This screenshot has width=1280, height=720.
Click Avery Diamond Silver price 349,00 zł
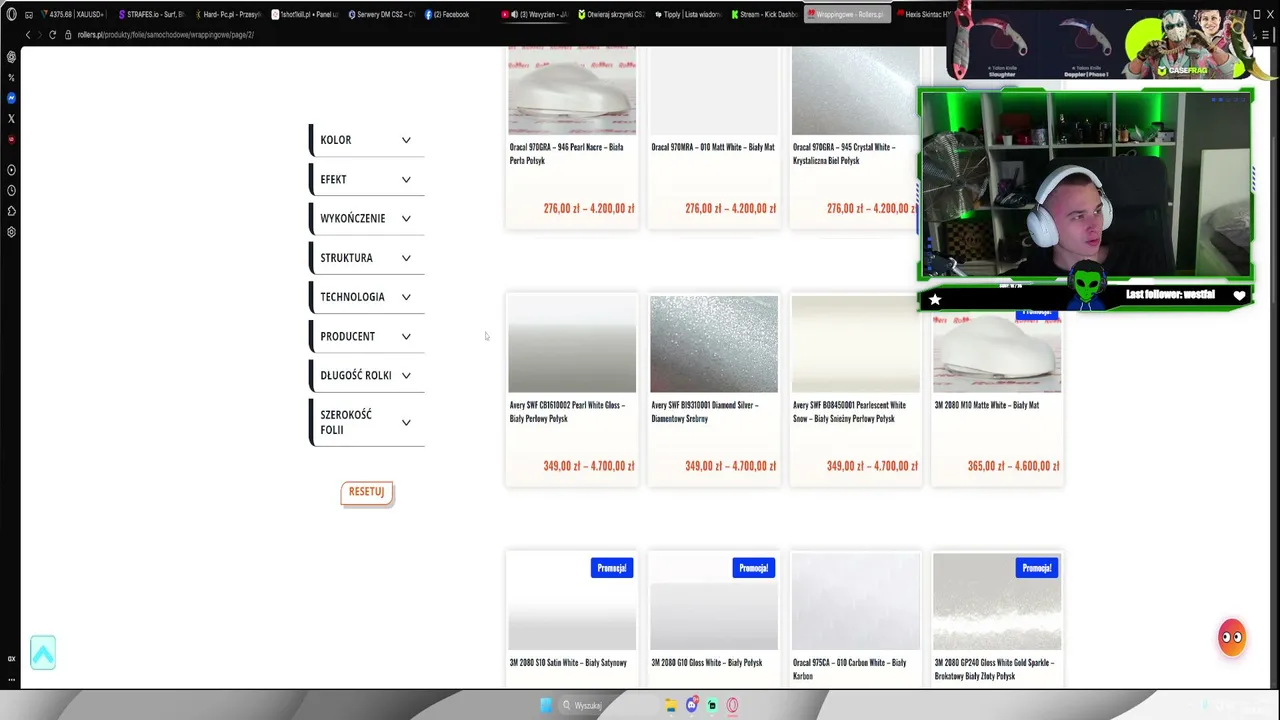tap(730, 466)
